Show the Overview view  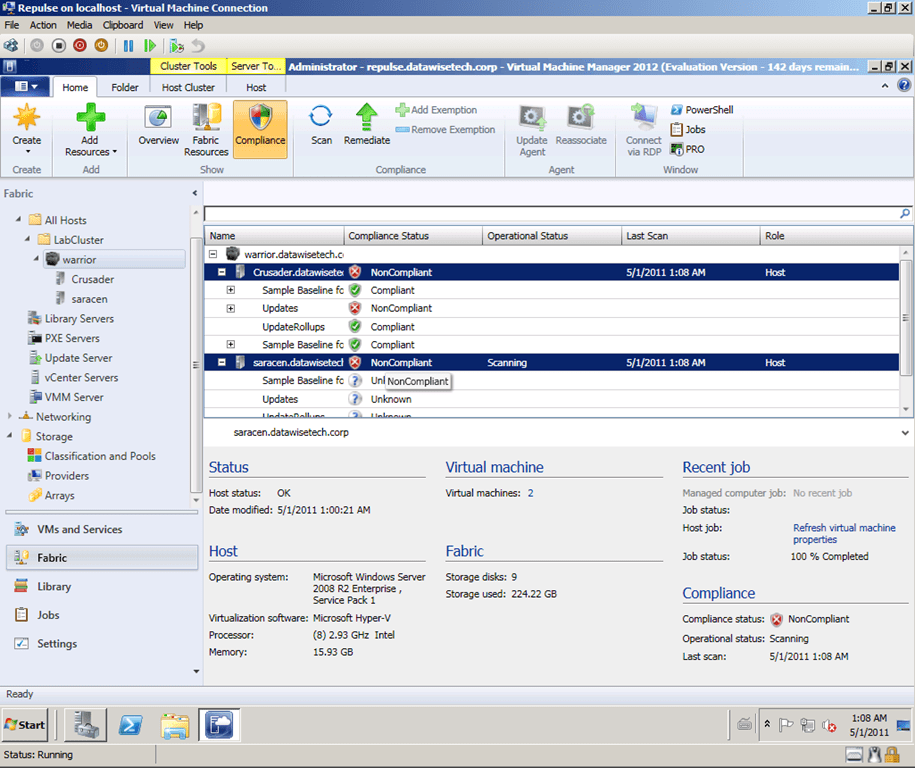[158, 125]
